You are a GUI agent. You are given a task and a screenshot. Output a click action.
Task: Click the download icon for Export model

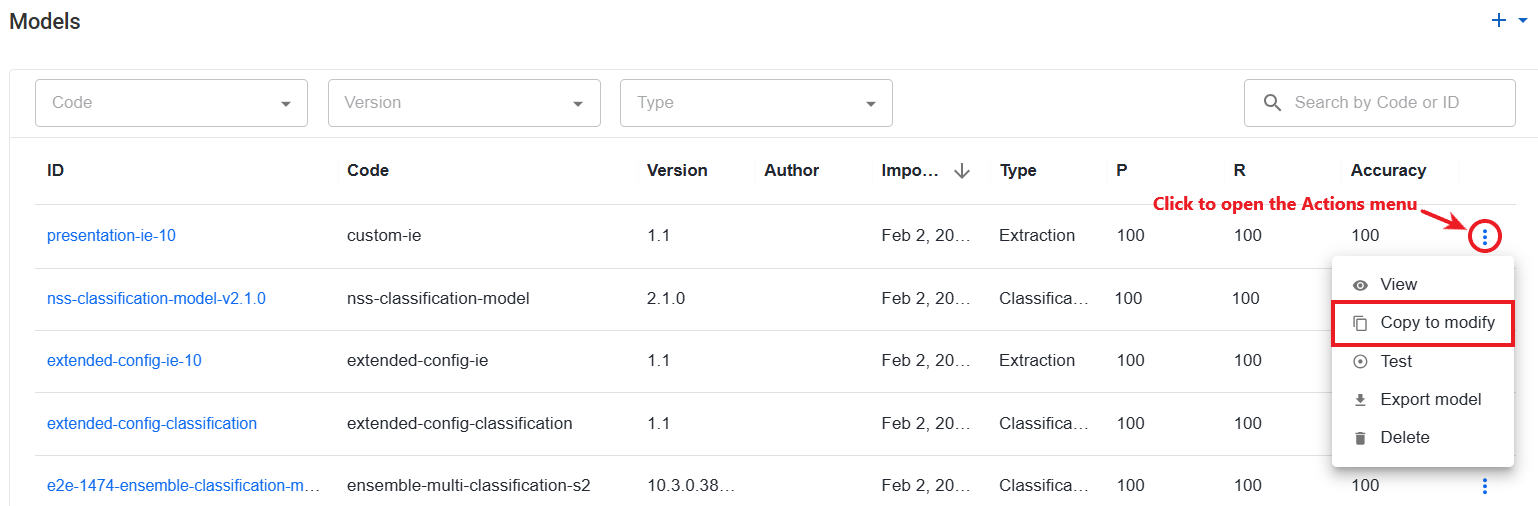1360,400
